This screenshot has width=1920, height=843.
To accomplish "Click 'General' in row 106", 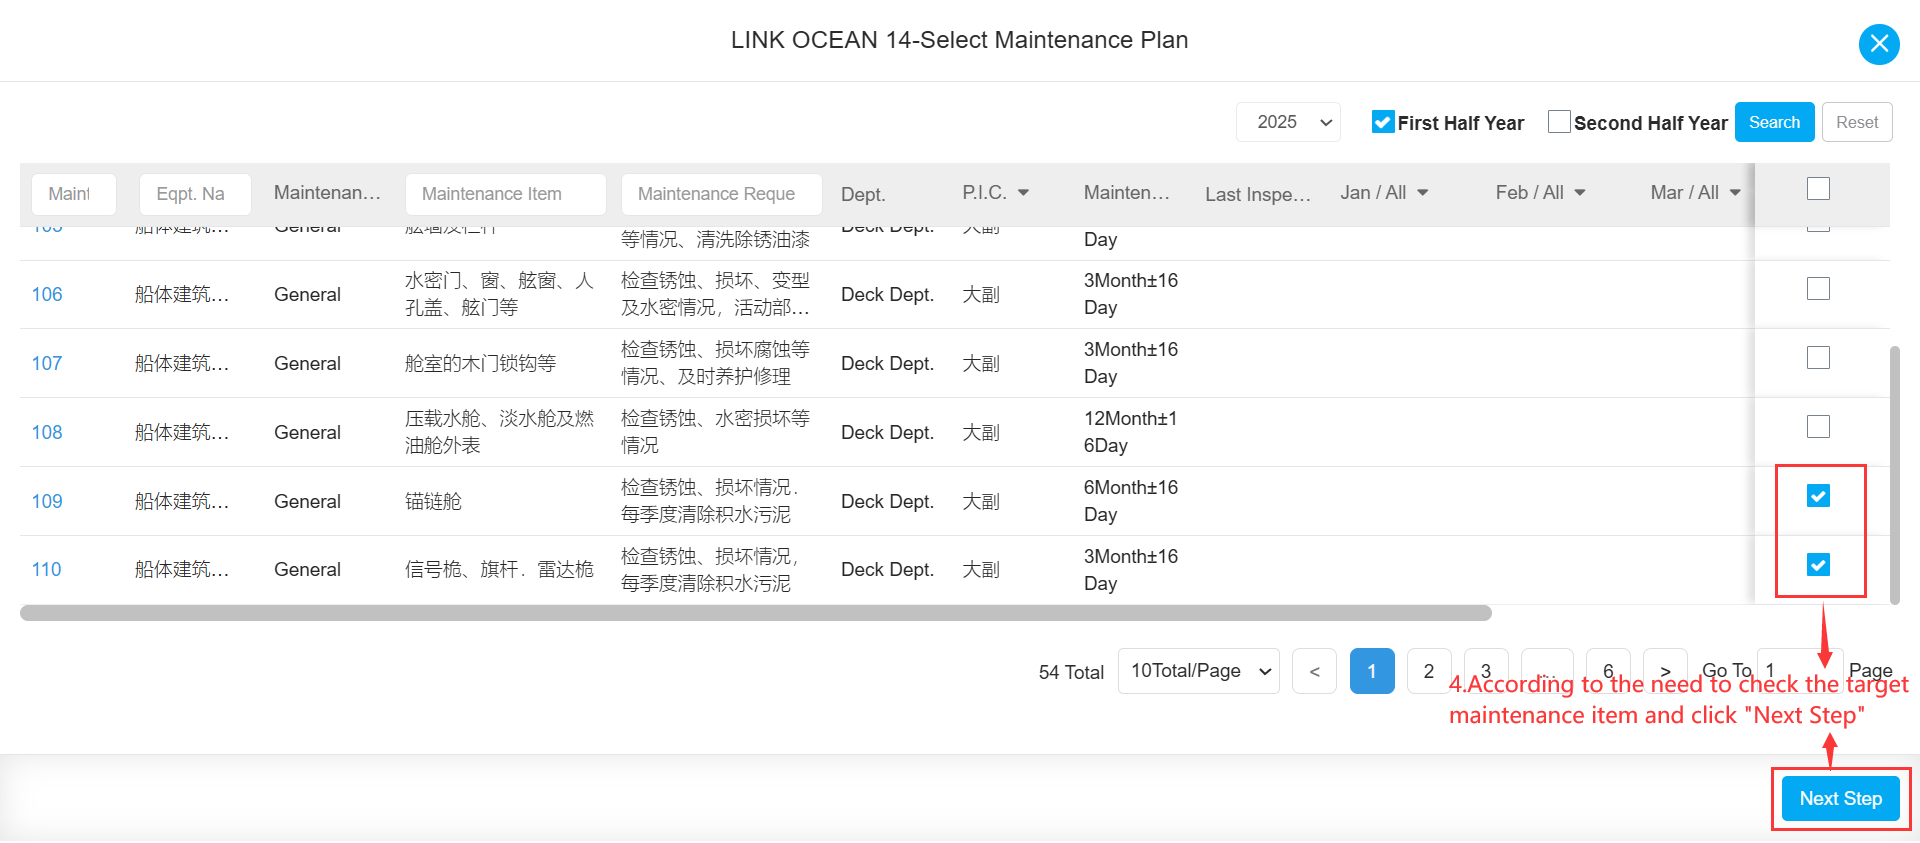I will coord(307,295).
